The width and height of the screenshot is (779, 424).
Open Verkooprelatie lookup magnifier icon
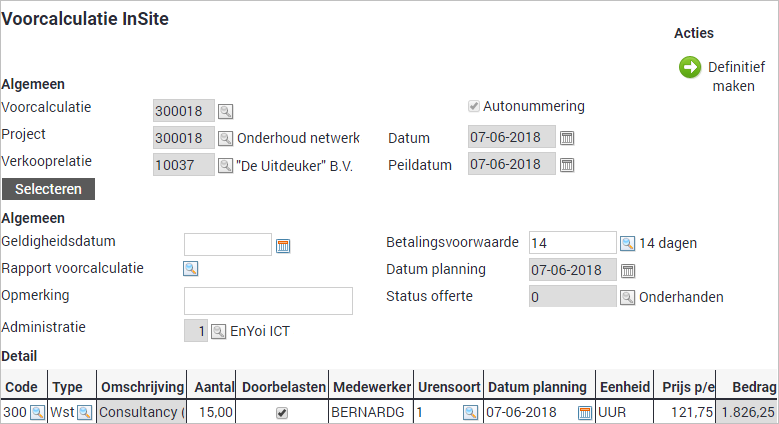[x=225, y=165]
